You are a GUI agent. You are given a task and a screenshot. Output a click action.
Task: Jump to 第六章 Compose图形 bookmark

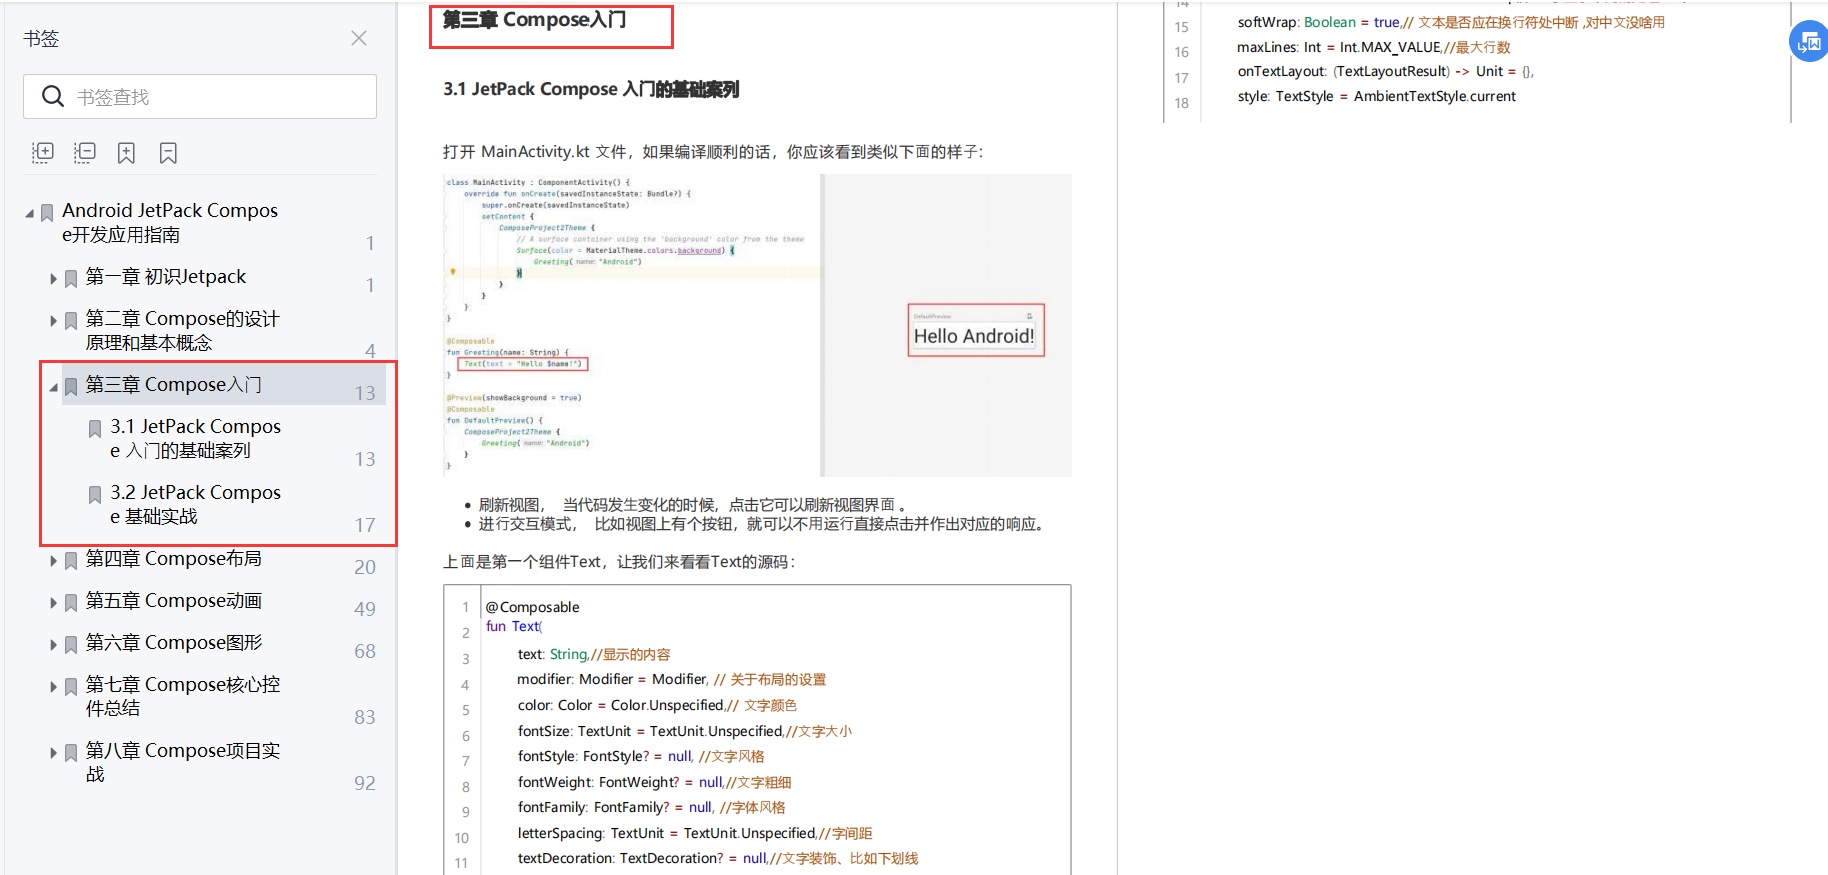click(173, 642)
